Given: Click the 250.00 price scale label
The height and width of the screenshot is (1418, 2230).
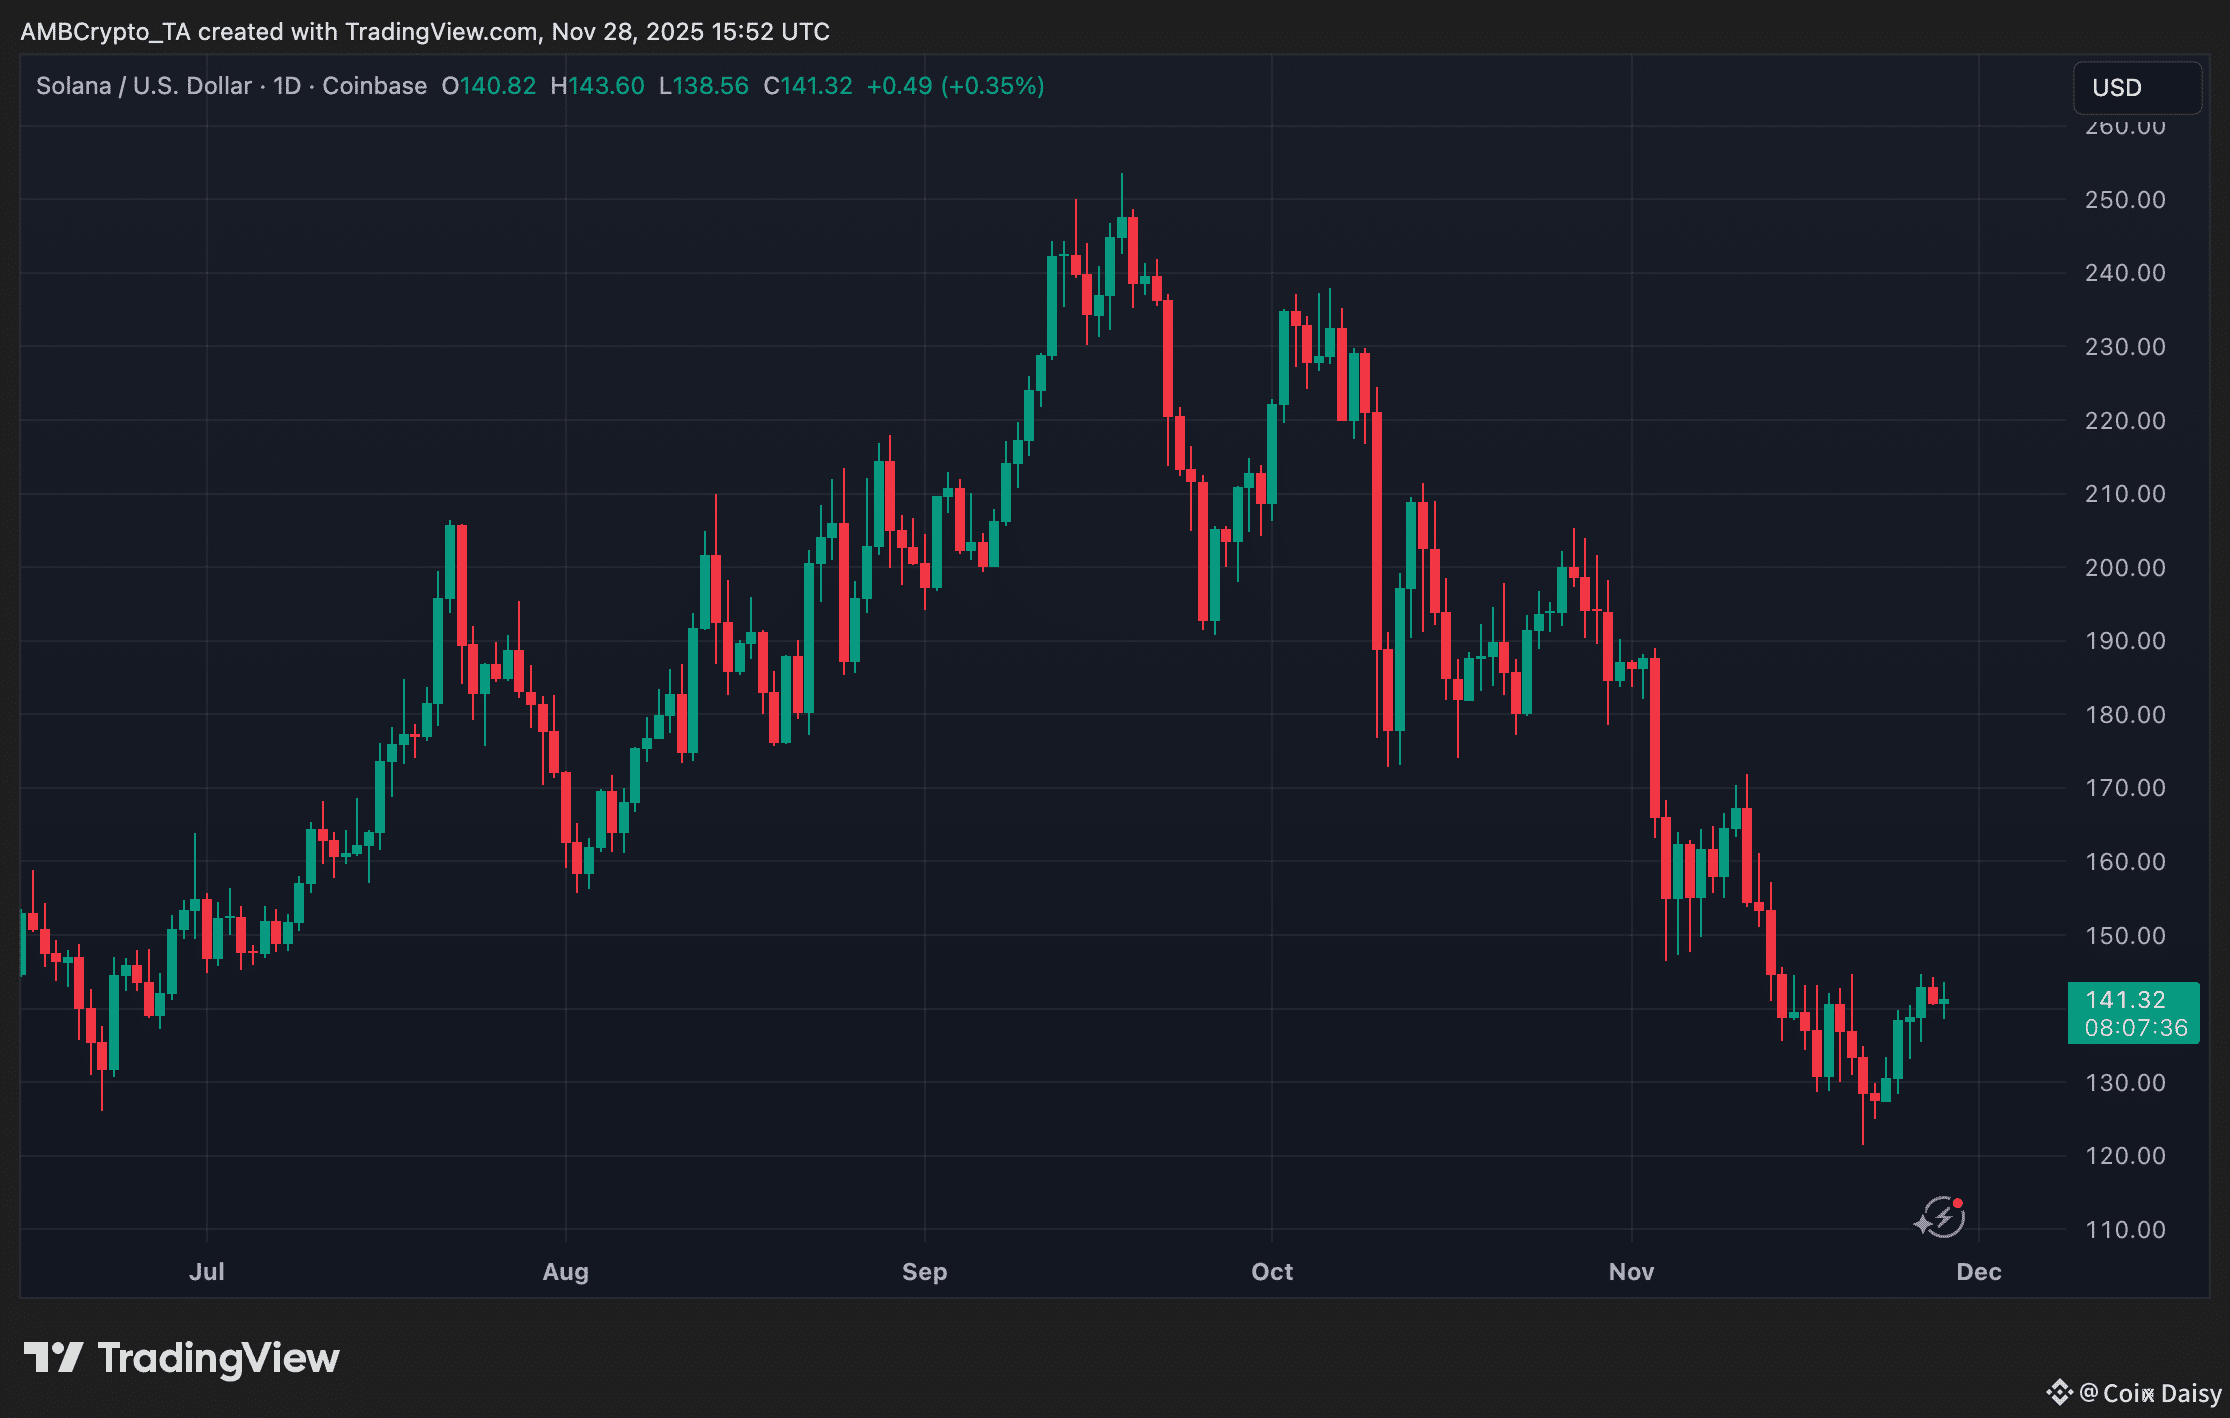Looking at the screenshot, I should [x=2125, y=200].
